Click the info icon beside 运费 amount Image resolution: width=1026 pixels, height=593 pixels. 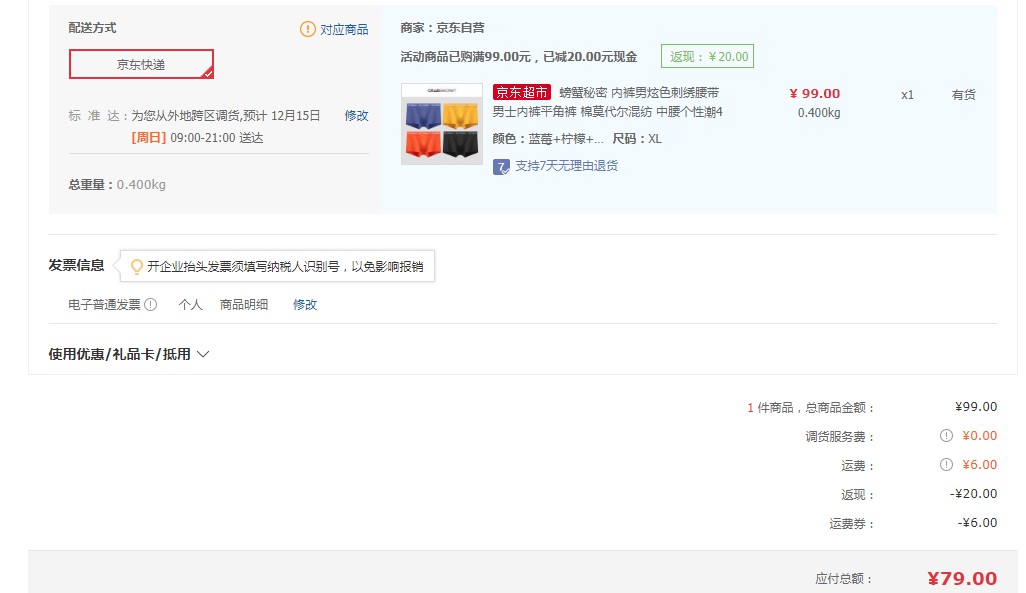(946, 465)
